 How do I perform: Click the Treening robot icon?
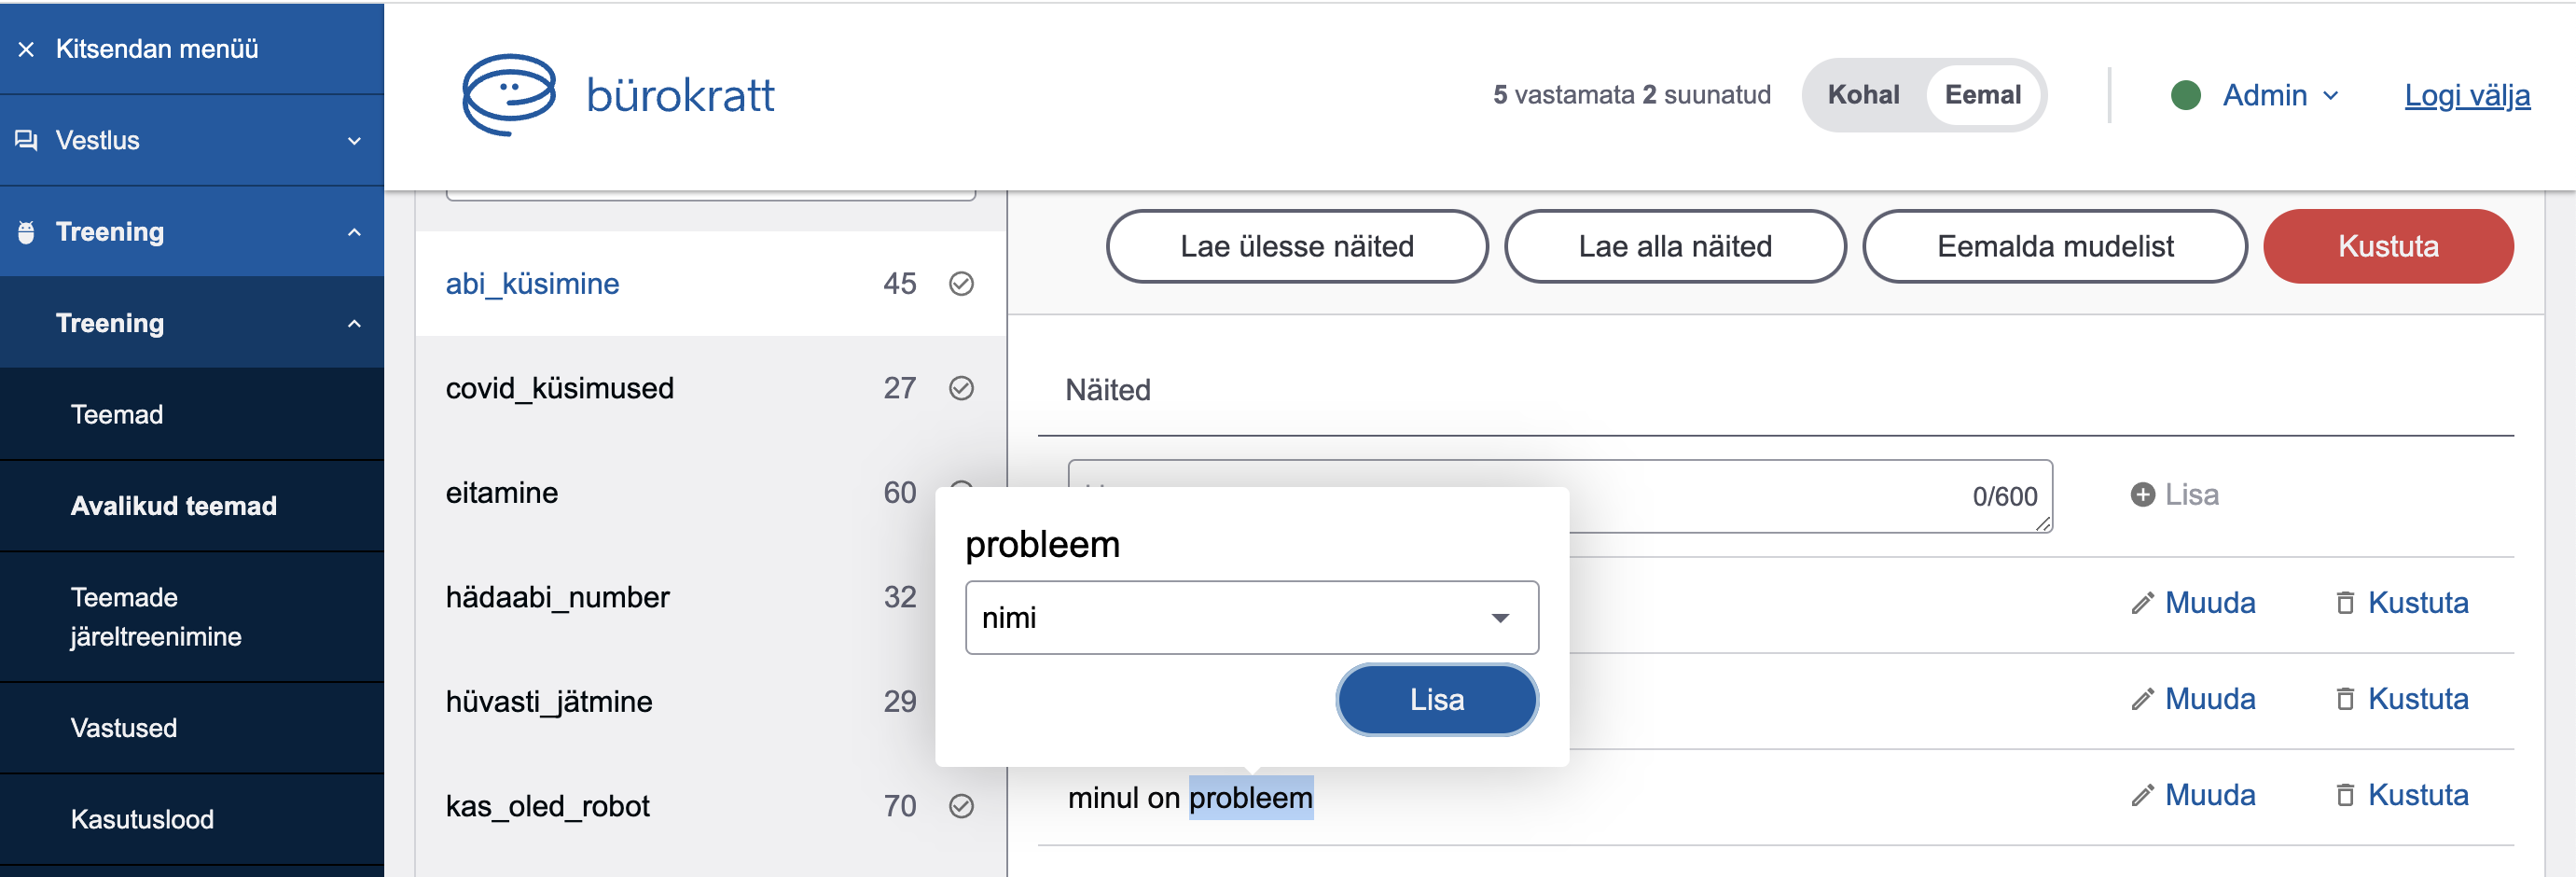[x=27, y=231]
